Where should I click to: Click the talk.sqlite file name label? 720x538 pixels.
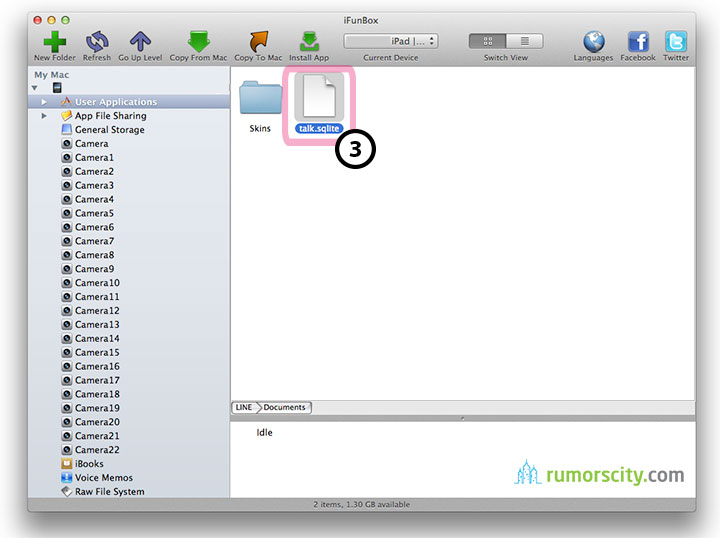pyautogui.click(x=319, y=129)
